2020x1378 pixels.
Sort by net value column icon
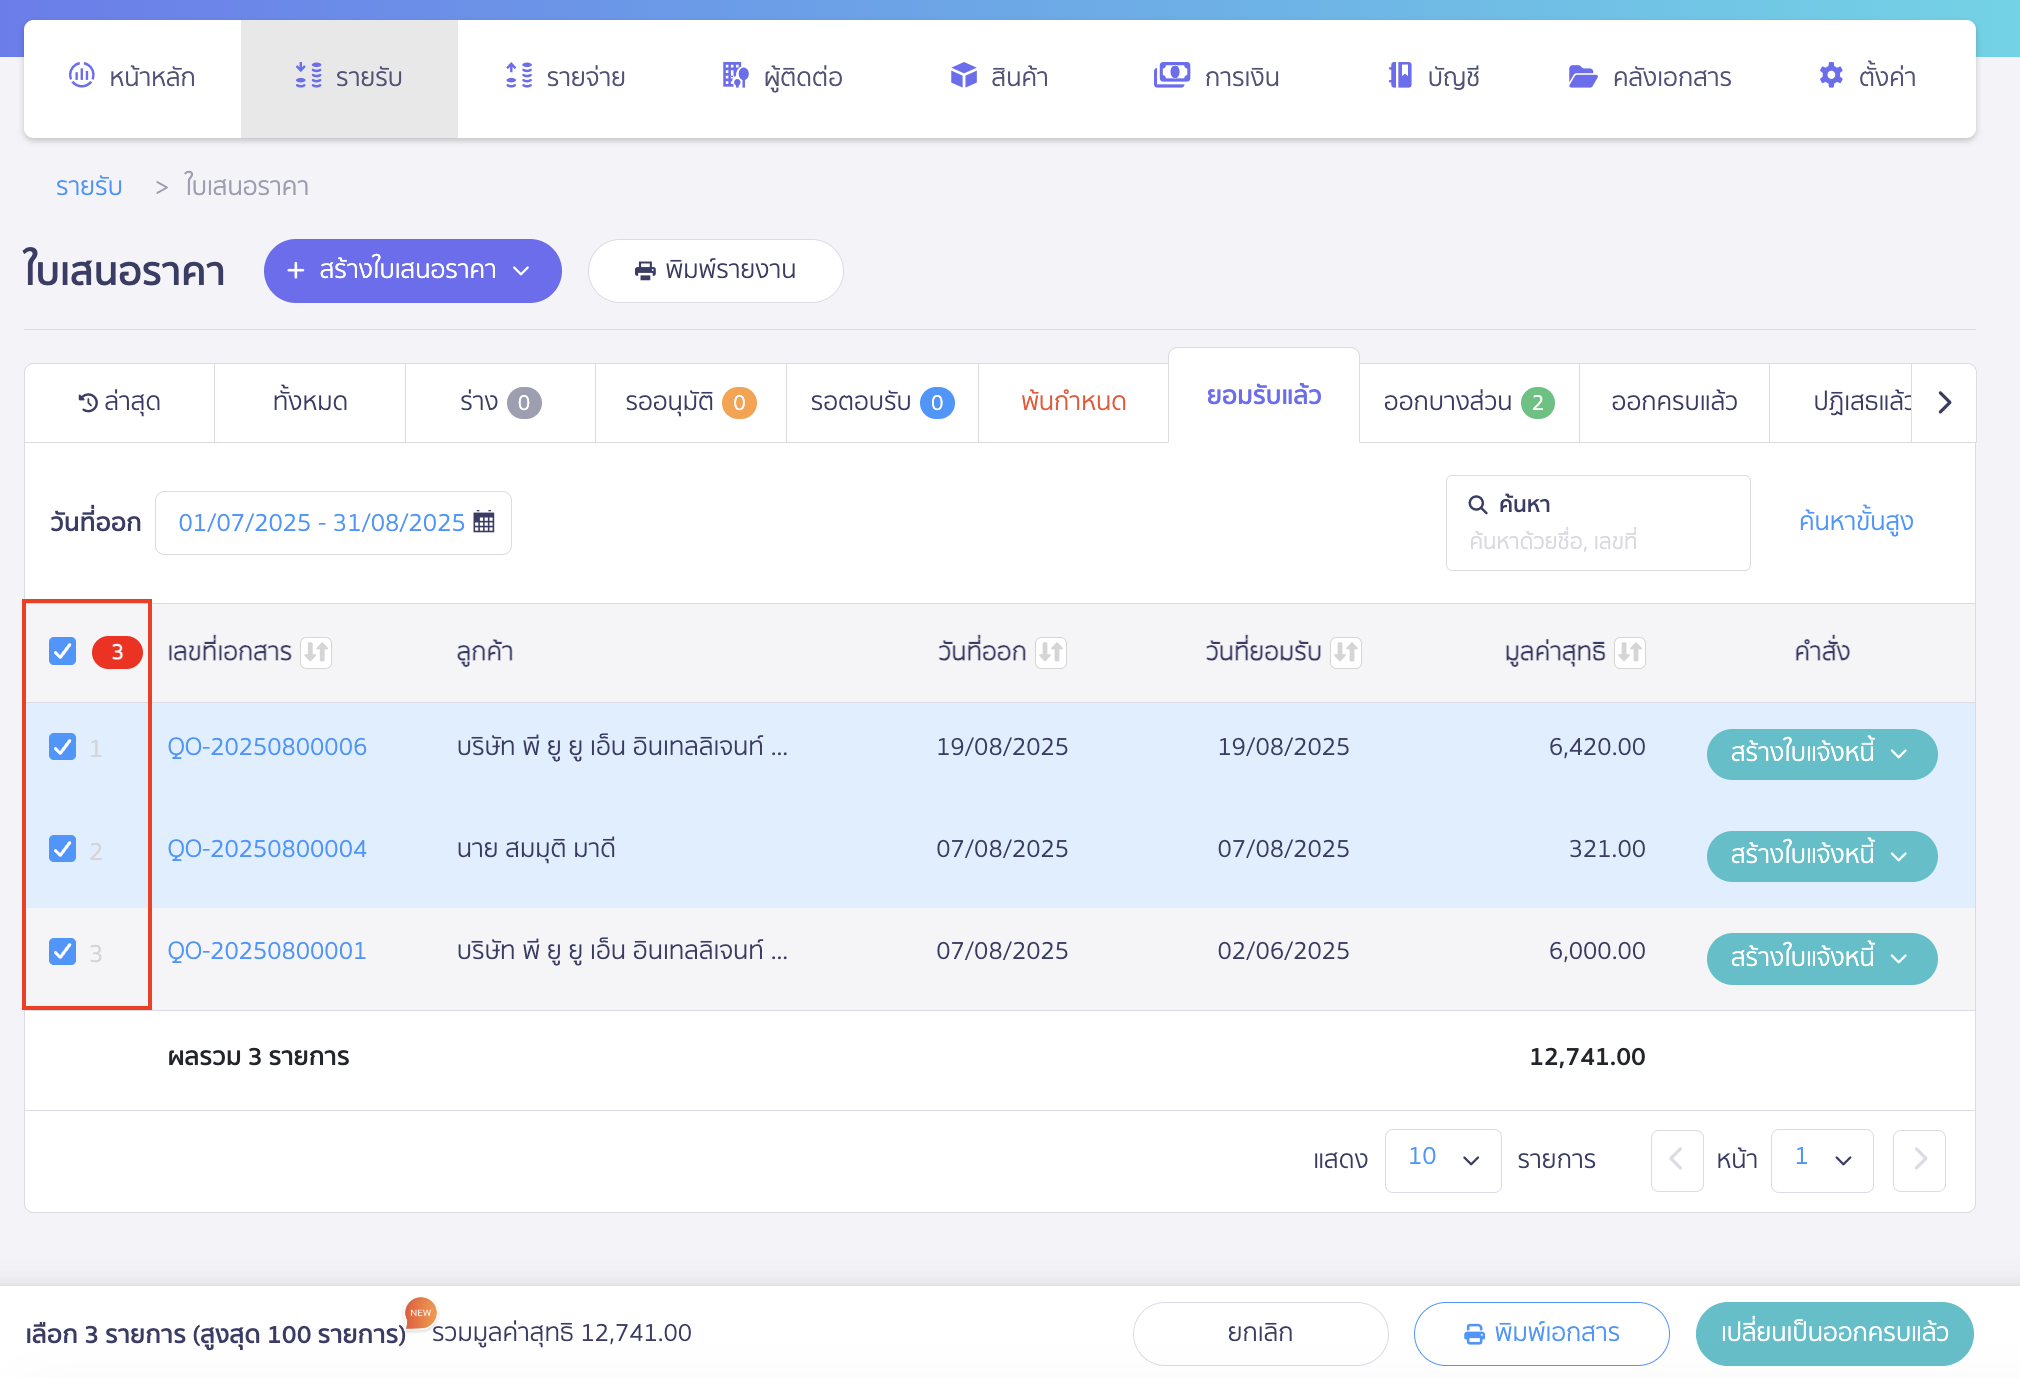[x=1630, y=652]
